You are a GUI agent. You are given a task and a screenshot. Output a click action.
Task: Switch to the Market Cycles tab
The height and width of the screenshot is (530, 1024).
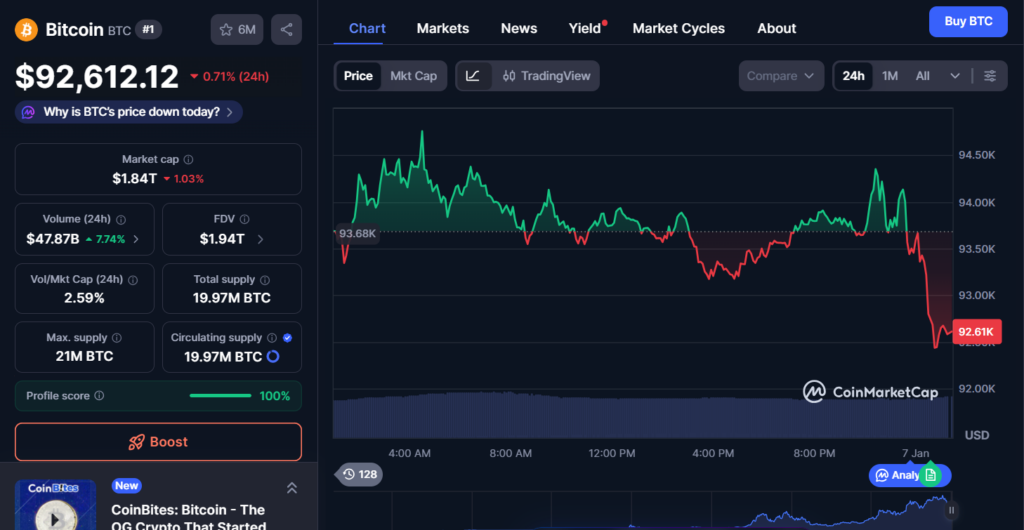[x=678, y=28]
